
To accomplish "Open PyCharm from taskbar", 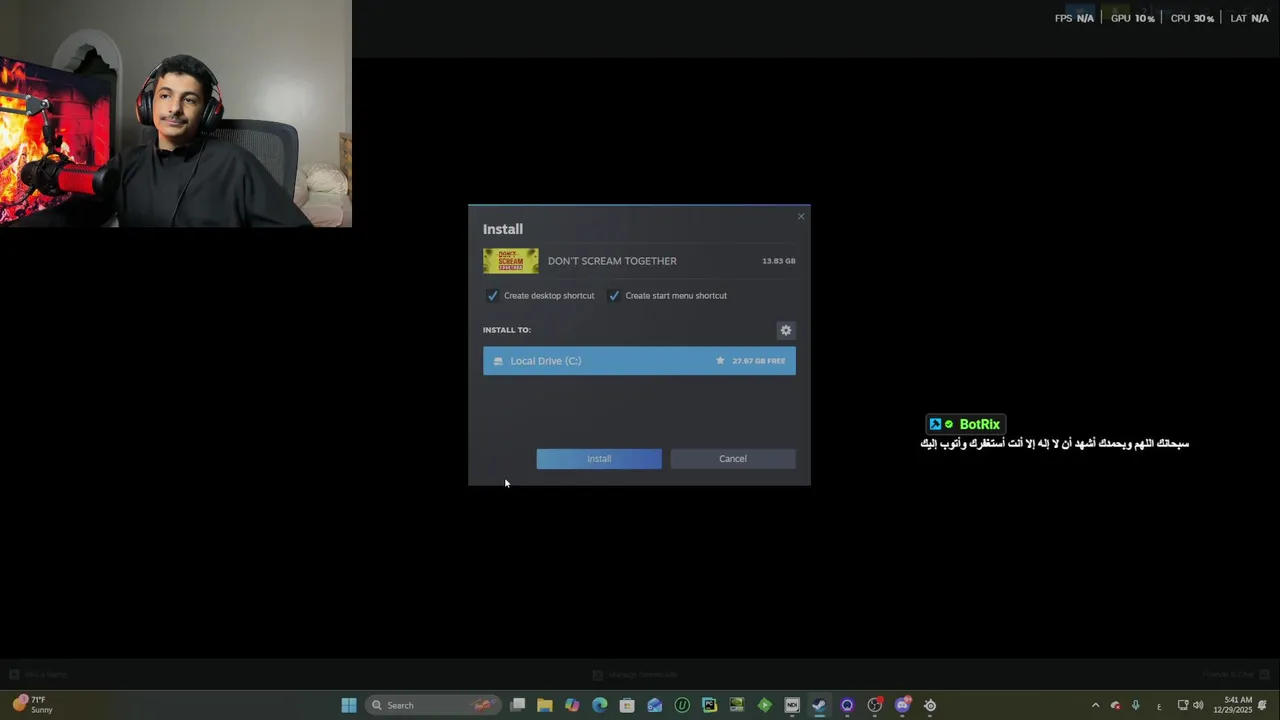I will tap(710, 705).
